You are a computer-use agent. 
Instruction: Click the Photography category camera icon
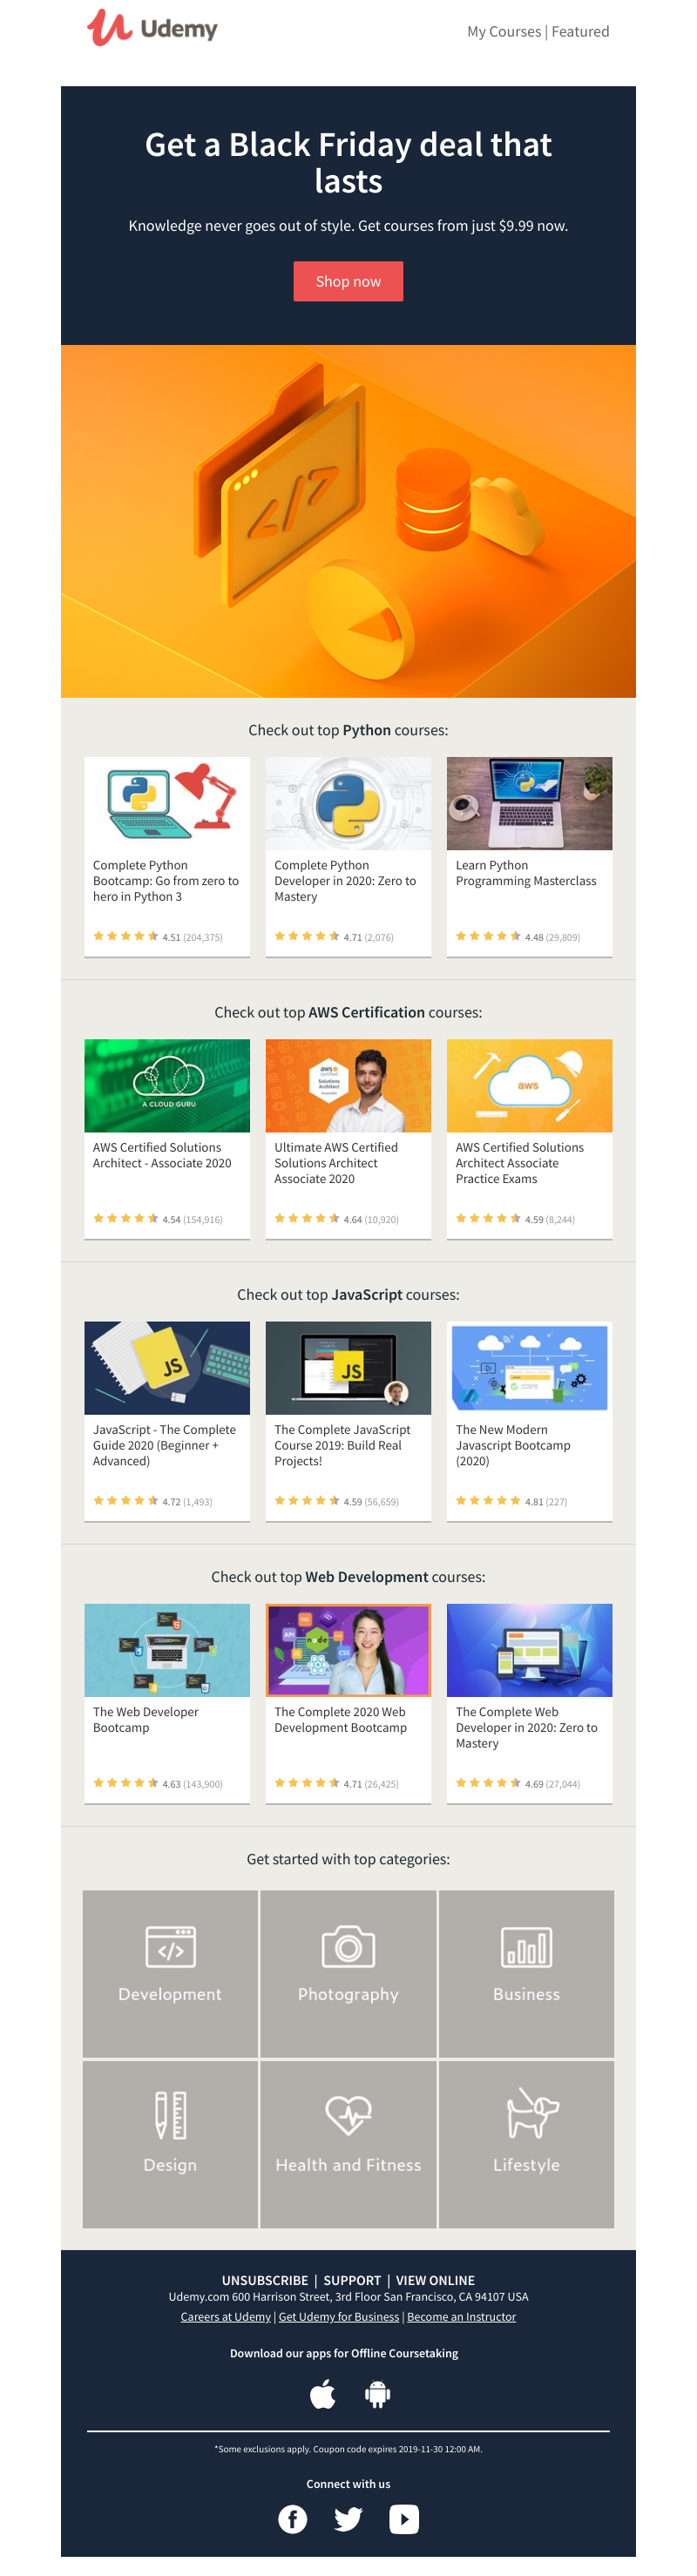(348, 1946)
